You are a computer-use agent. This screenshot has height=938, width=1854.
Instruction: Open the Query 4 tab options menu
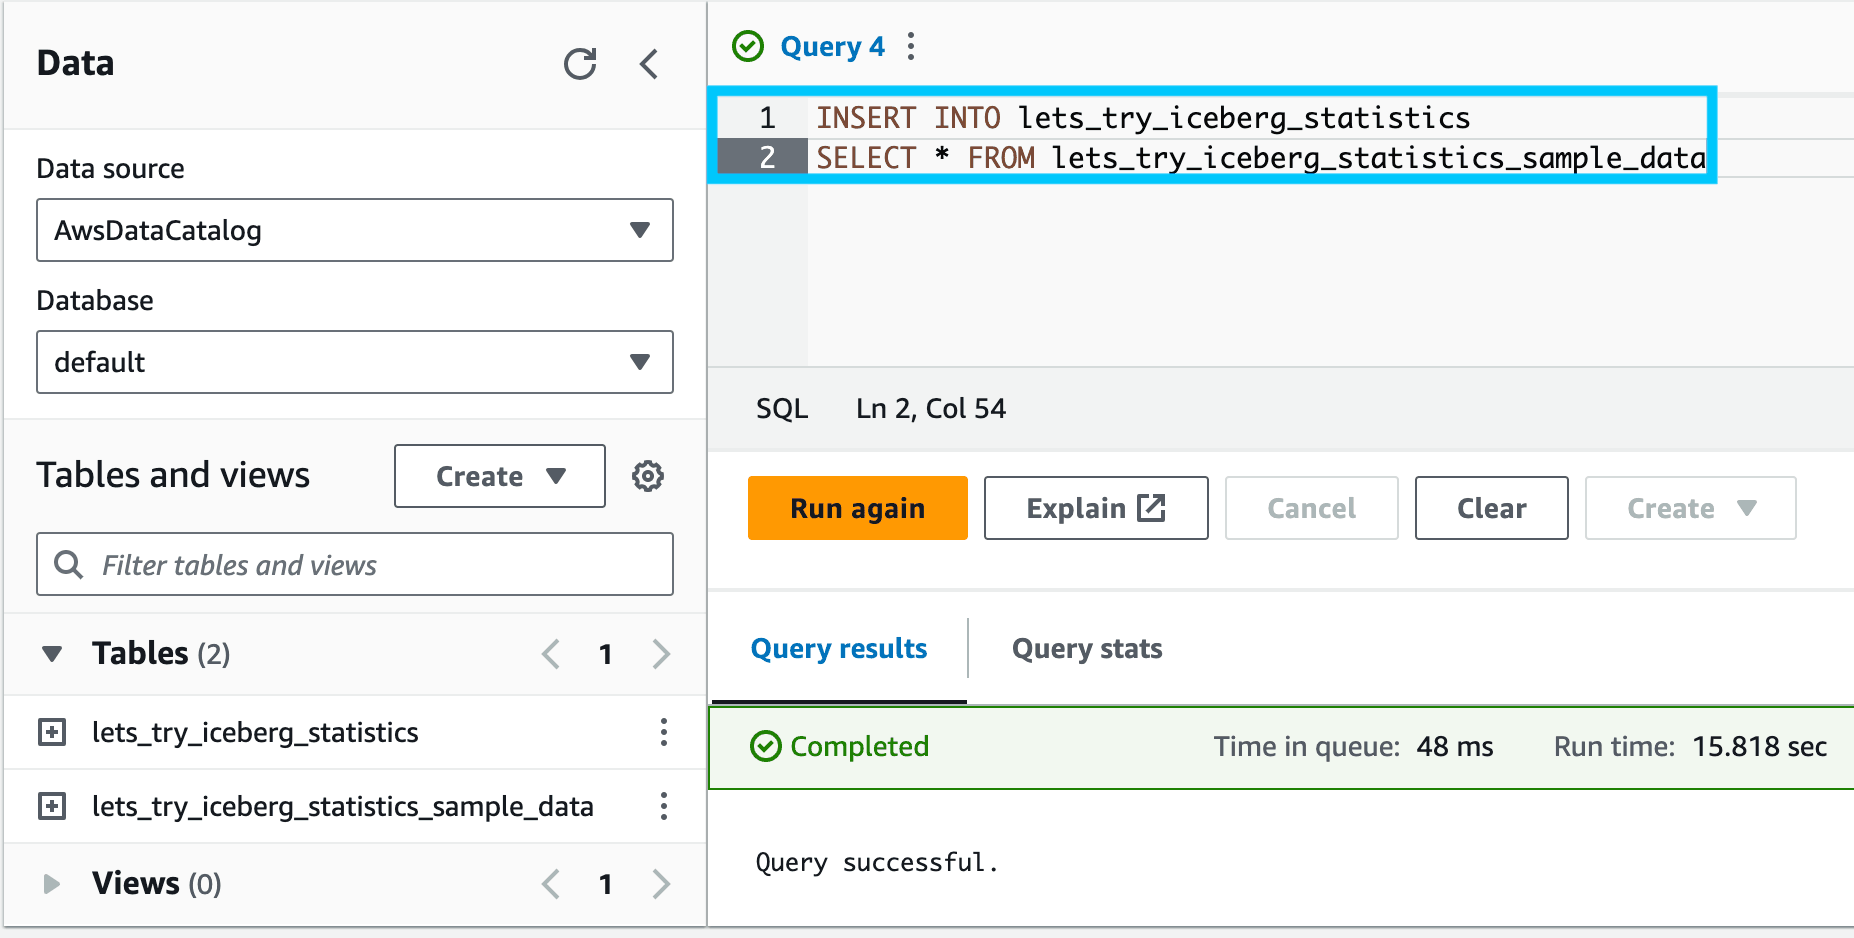910,46
